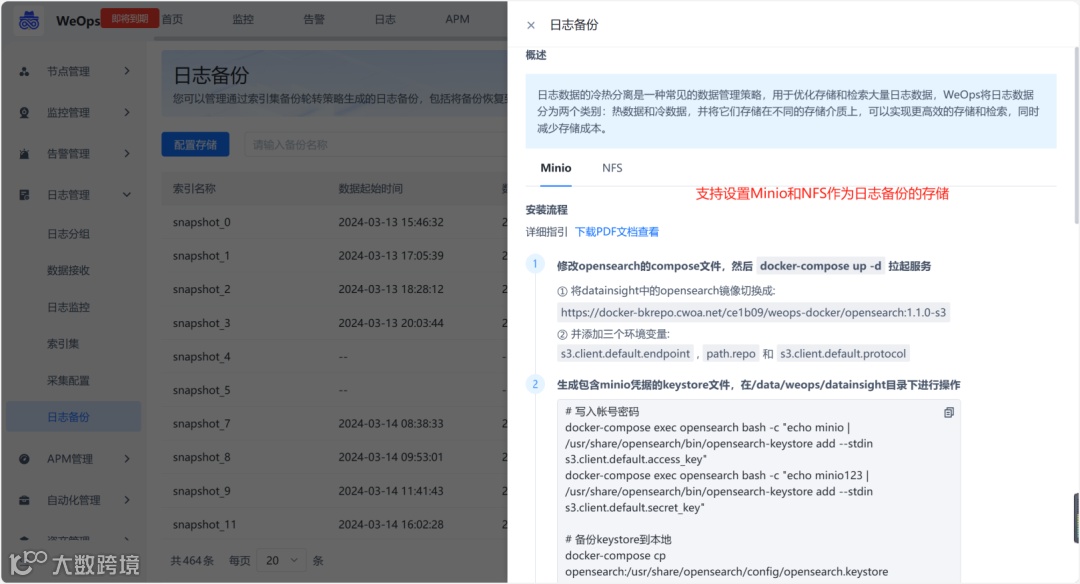This screenshot has height=584, width=1080.
Task: Click the s3.client.default.endpoint code tag
Action: coord(625,354)
